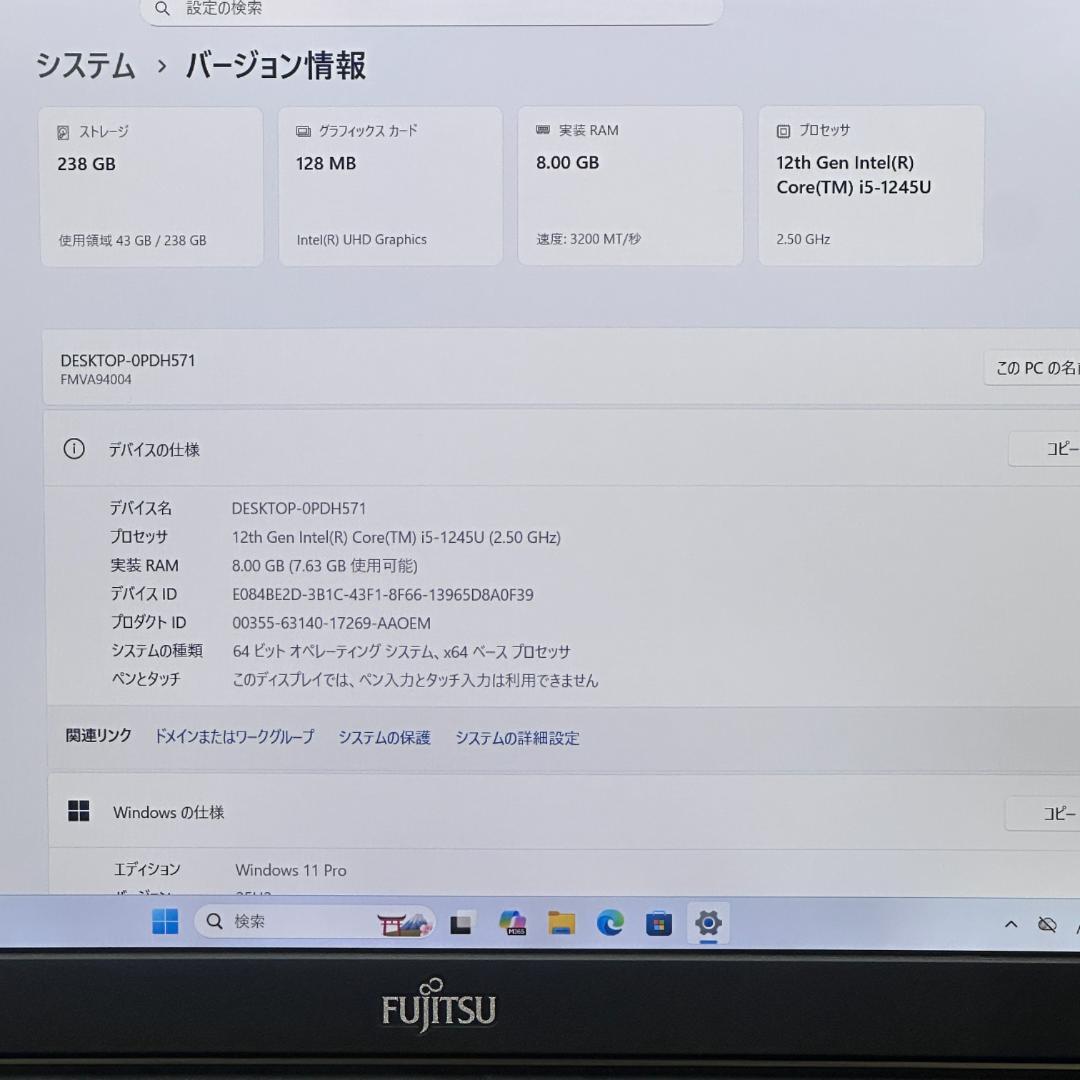
Task: Open the Microsoft Store
Action: click(658, 922)
